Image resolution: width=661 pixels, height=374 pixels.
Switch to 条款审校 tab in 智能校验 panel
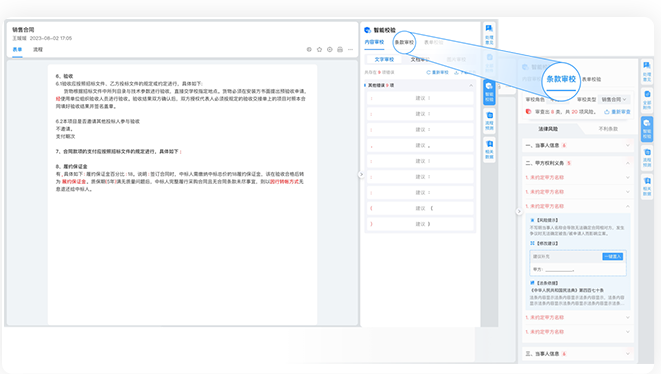[404, 42]
